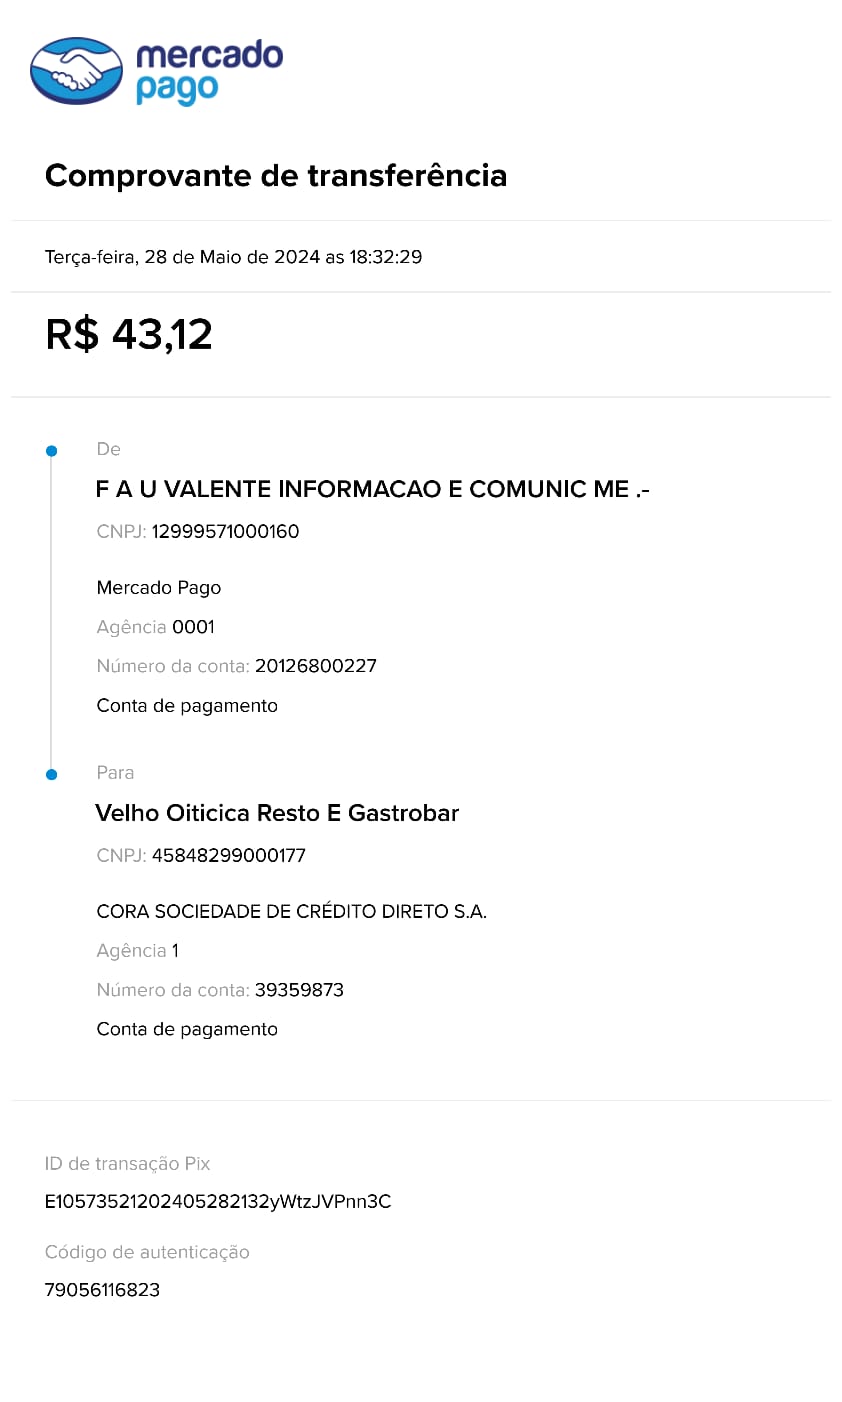Viewport: 842px width, 1402px height.
Task: Click the Mercado Pago handshake logo icon
Action: [x=77, y=71]
